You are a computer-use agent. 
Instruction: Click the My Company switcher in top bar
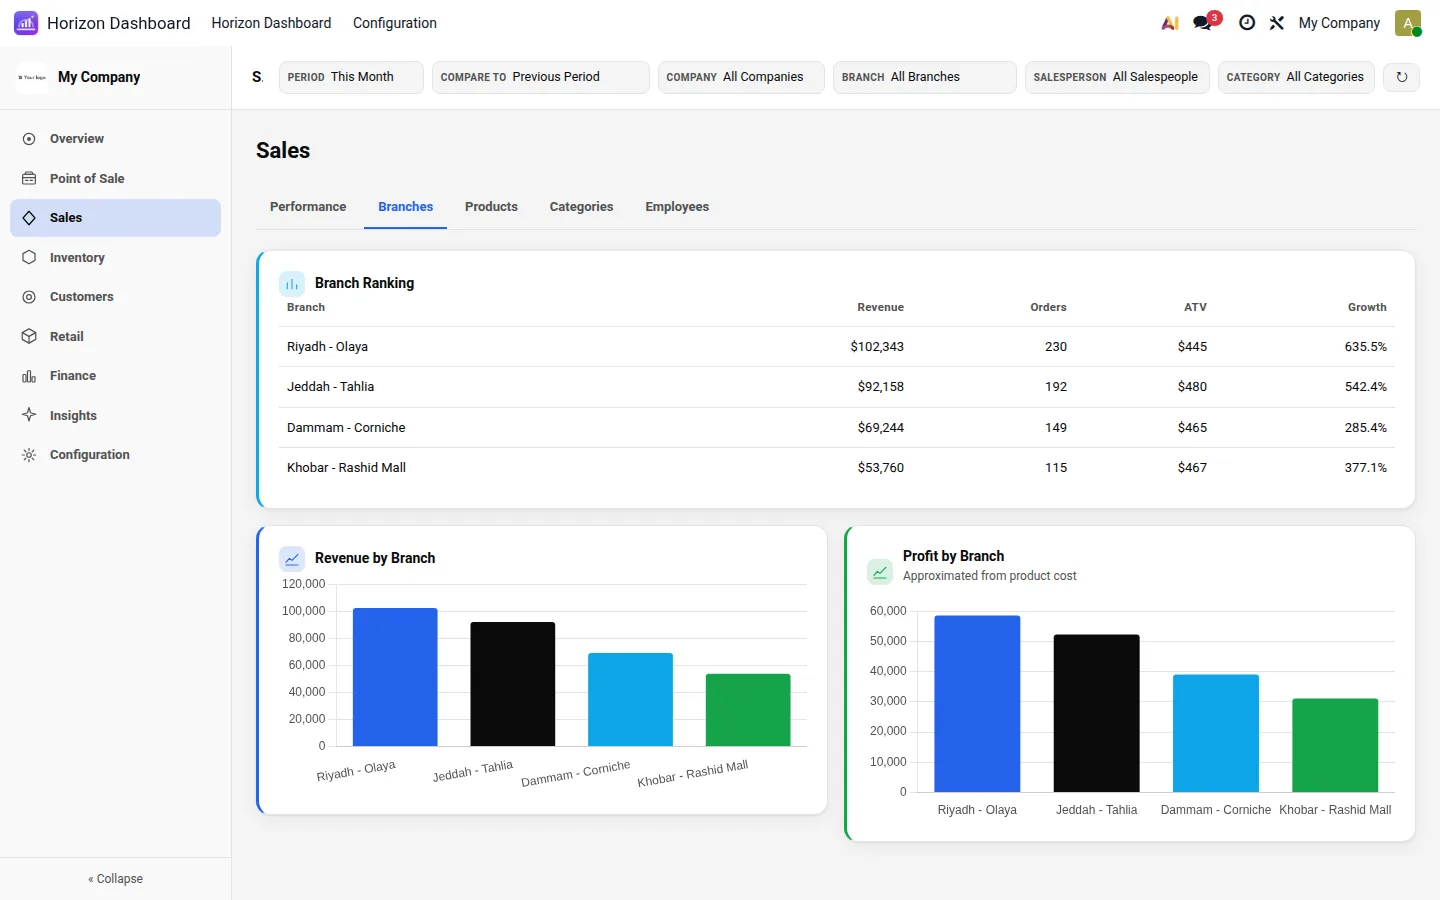(1339, 23)
